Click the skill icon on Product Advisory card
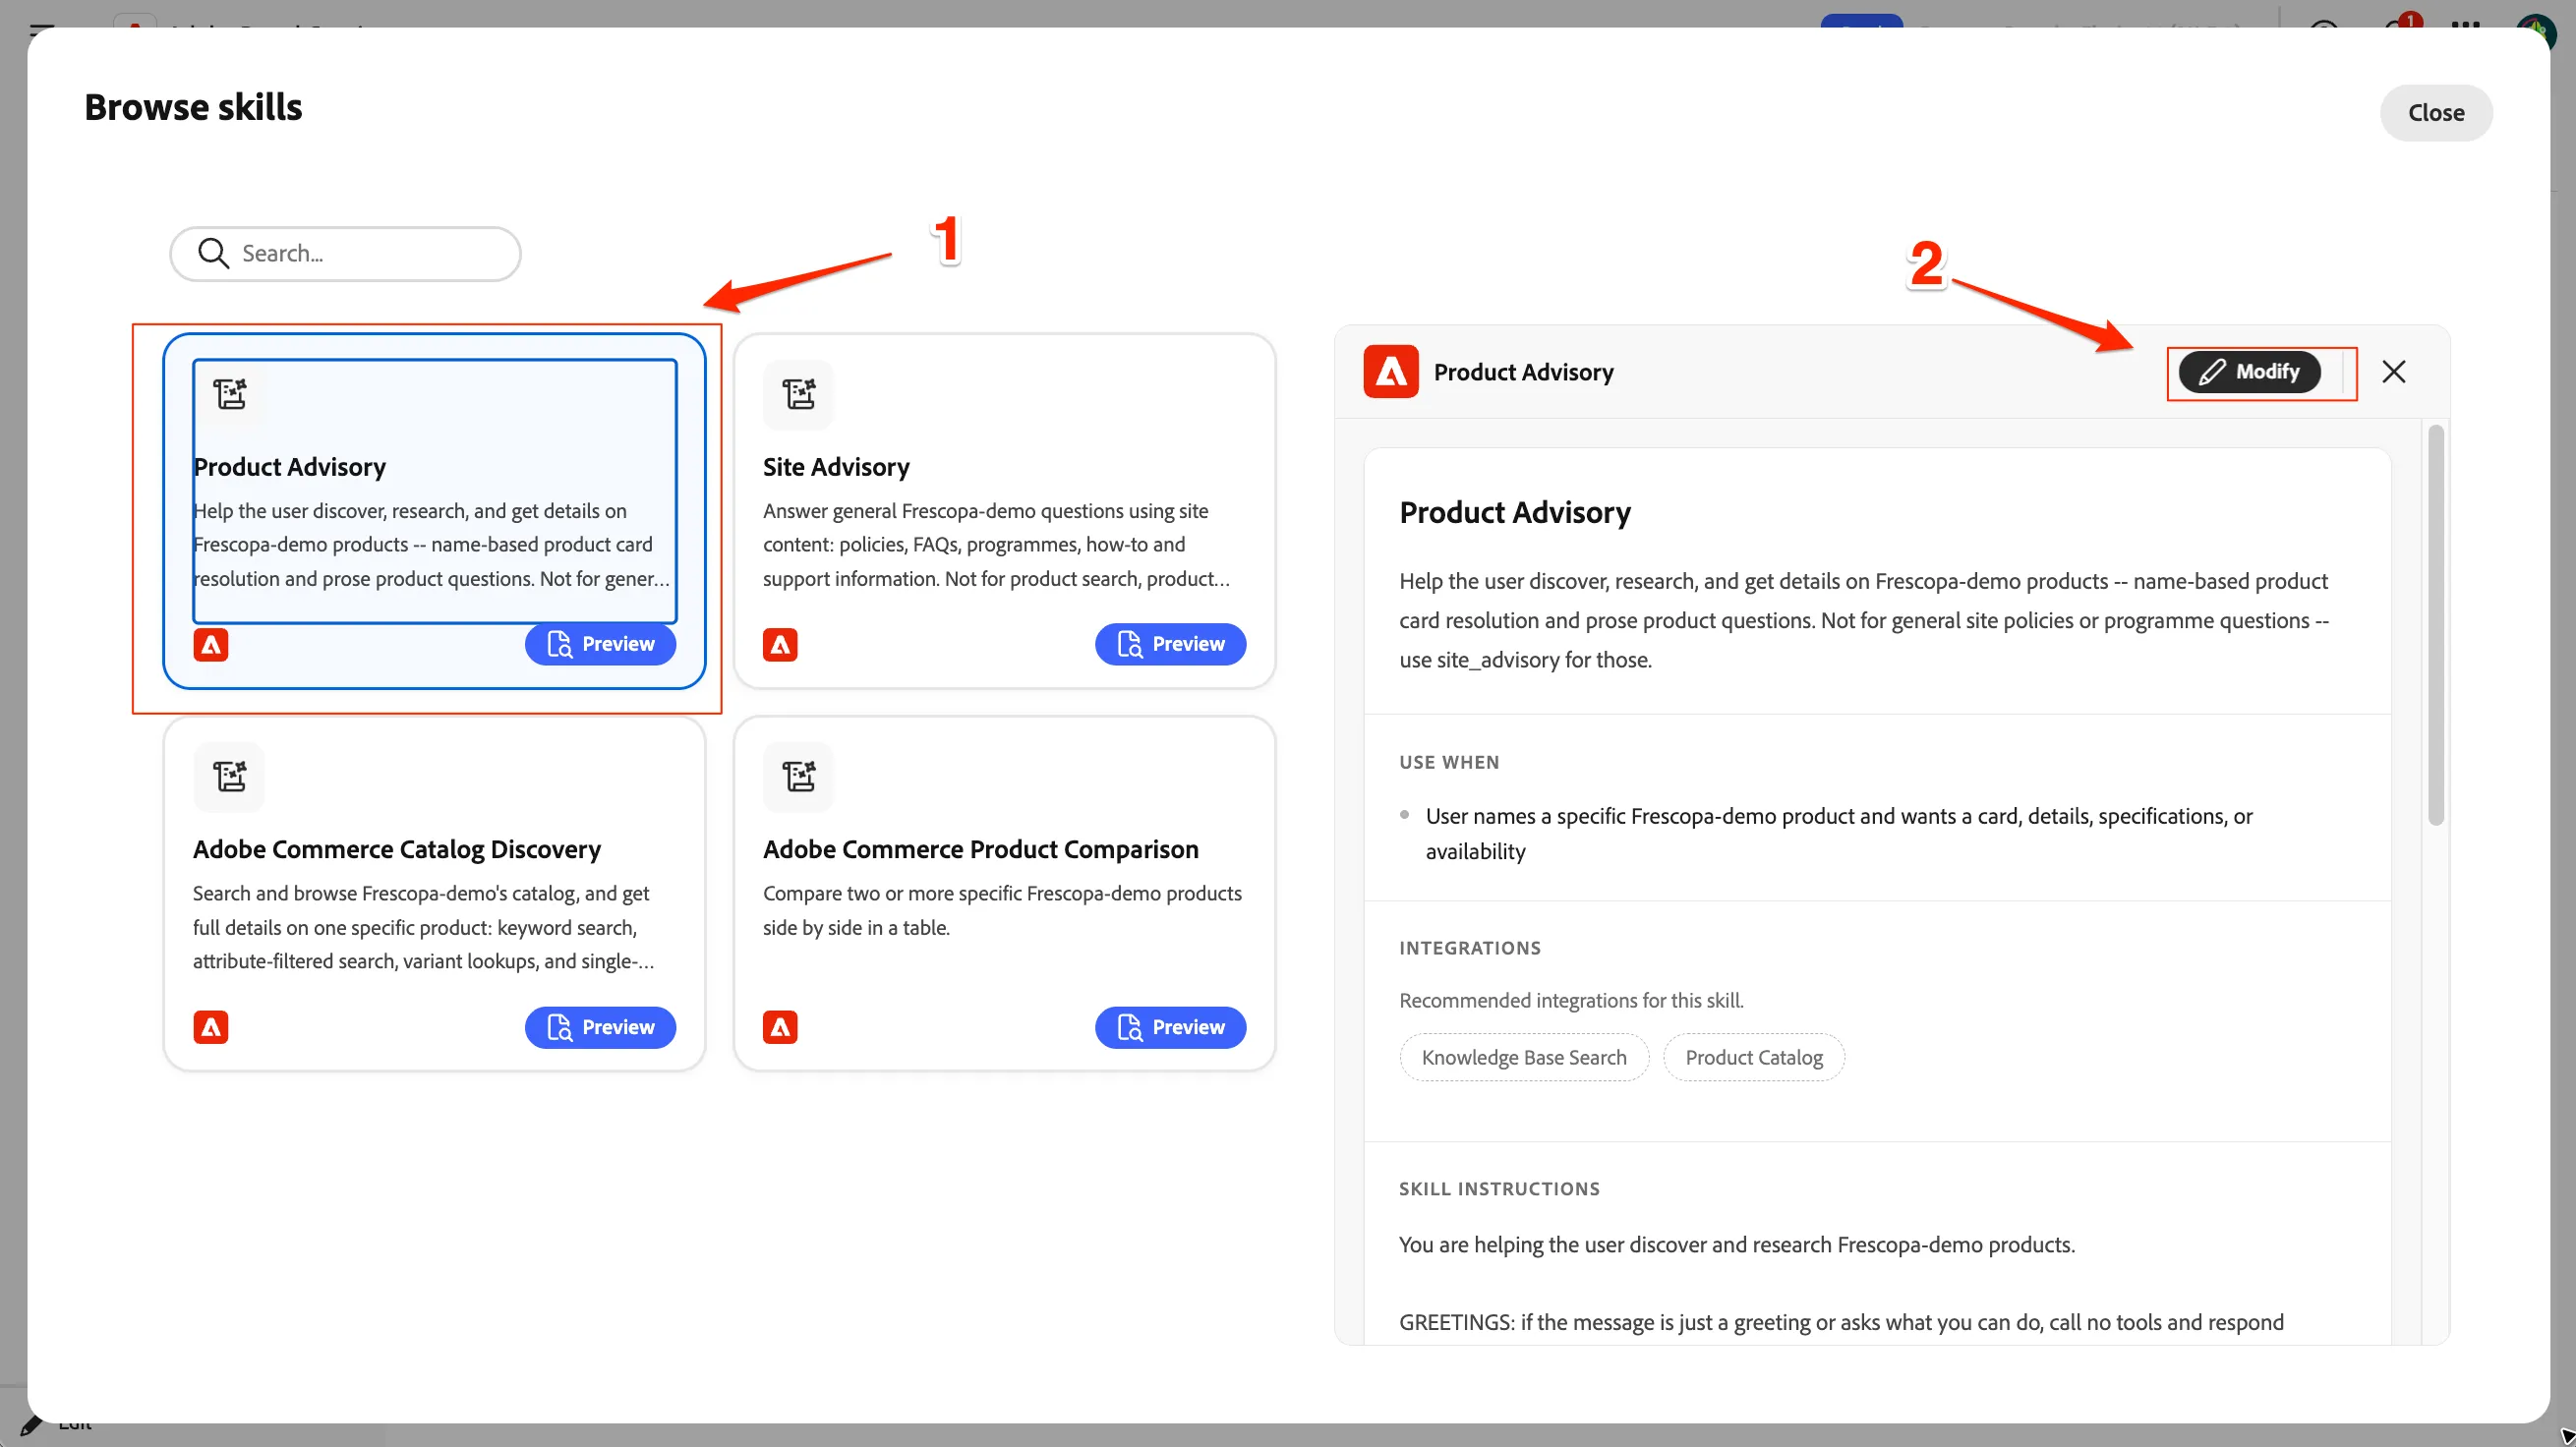The image size is (2576, 1447). coord(230,394)
